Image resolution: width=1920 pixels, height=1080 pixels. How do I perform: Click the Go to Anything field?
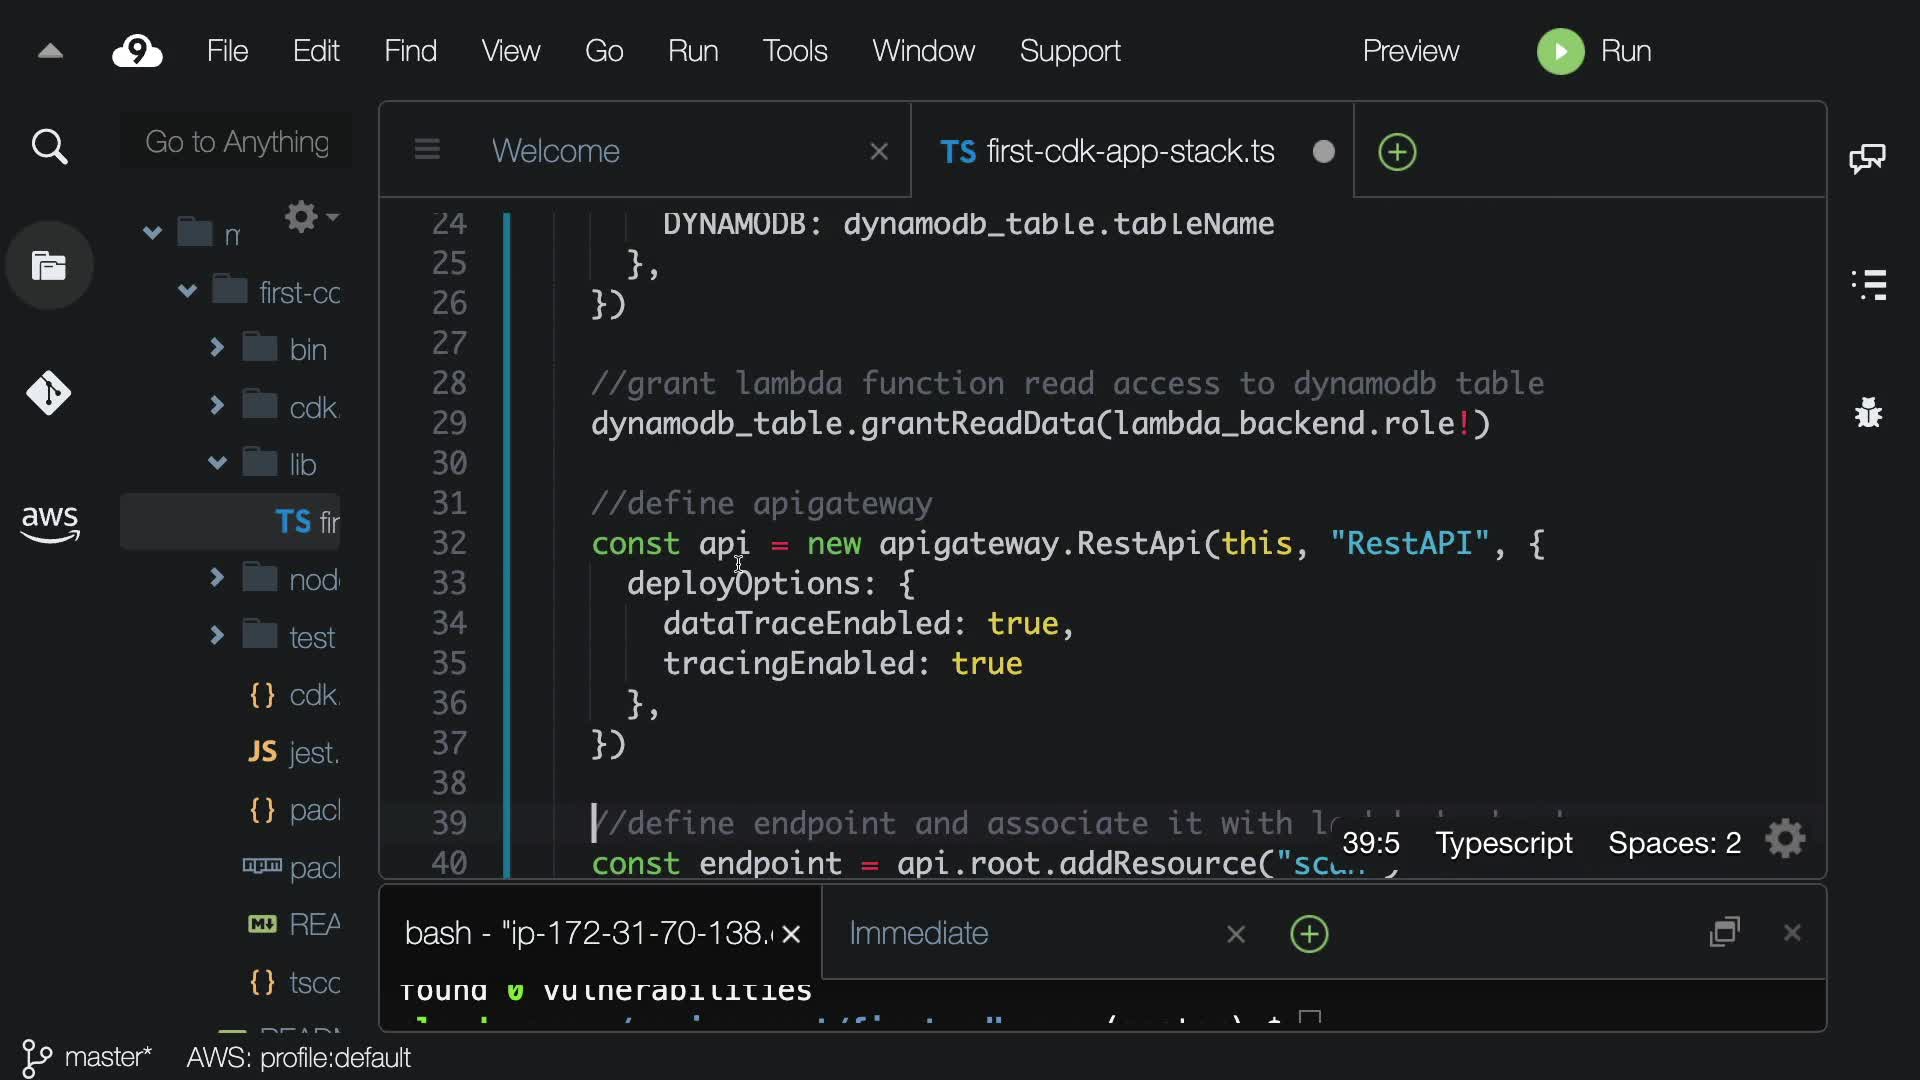(x=237, y=142)
